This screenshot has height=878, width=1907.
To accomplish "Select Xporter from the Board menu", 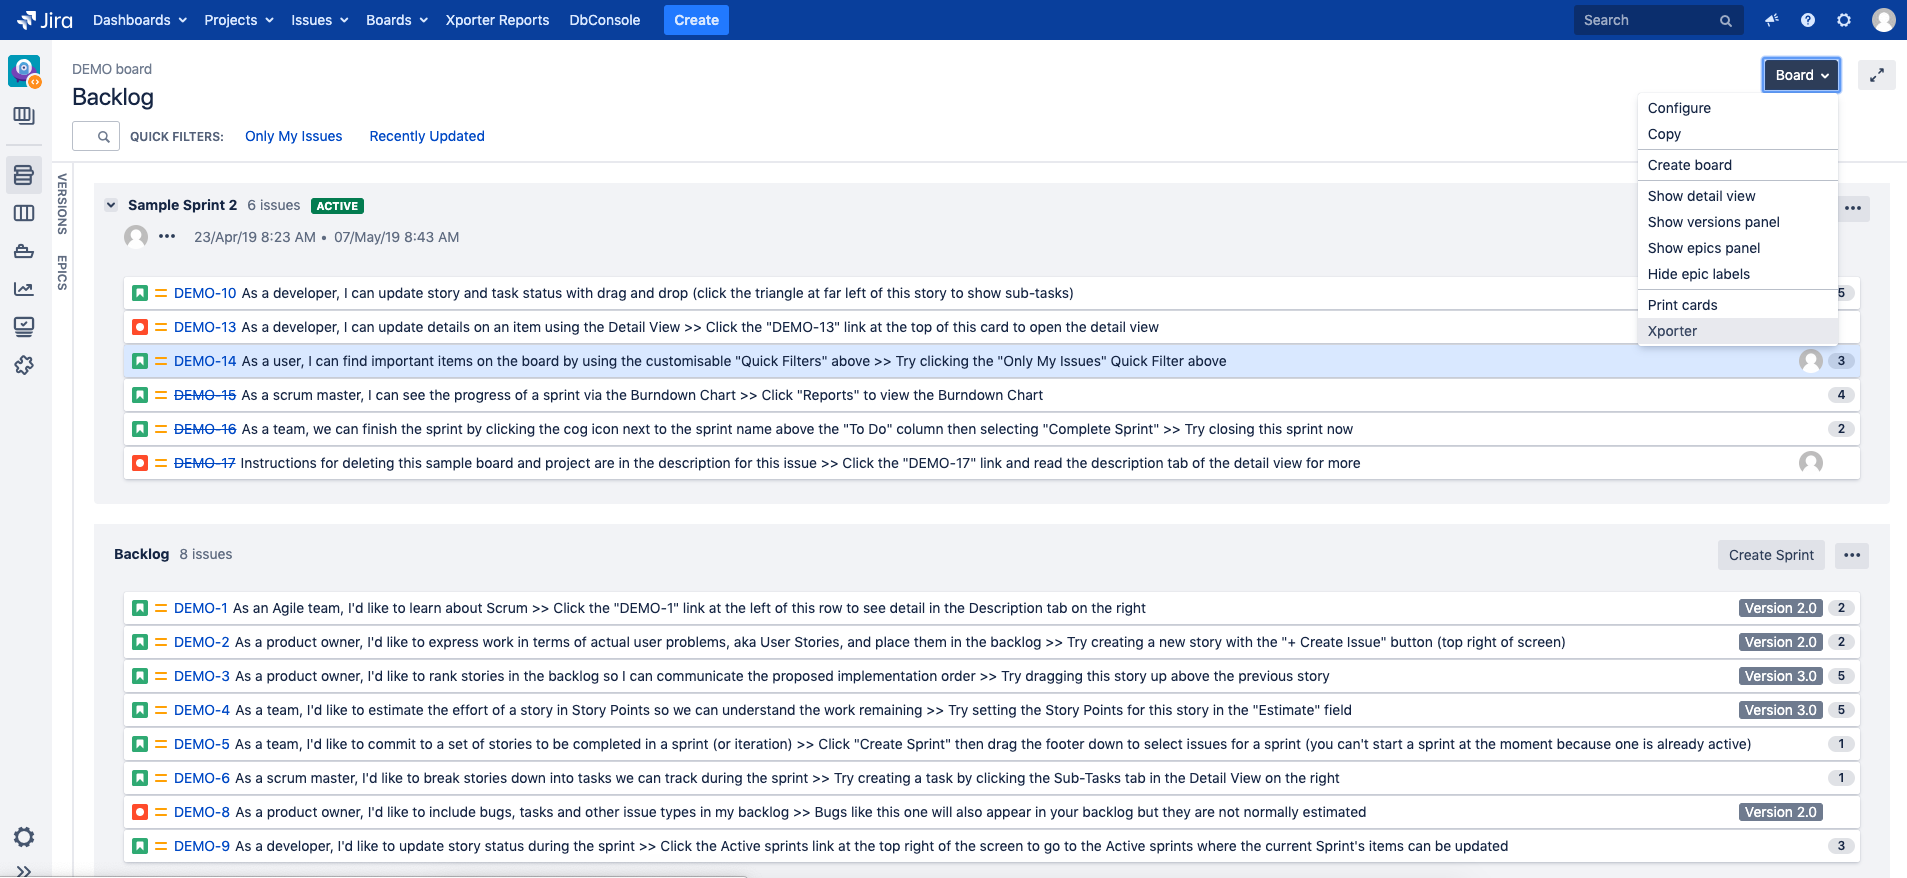I will (x=1672, y=331).
